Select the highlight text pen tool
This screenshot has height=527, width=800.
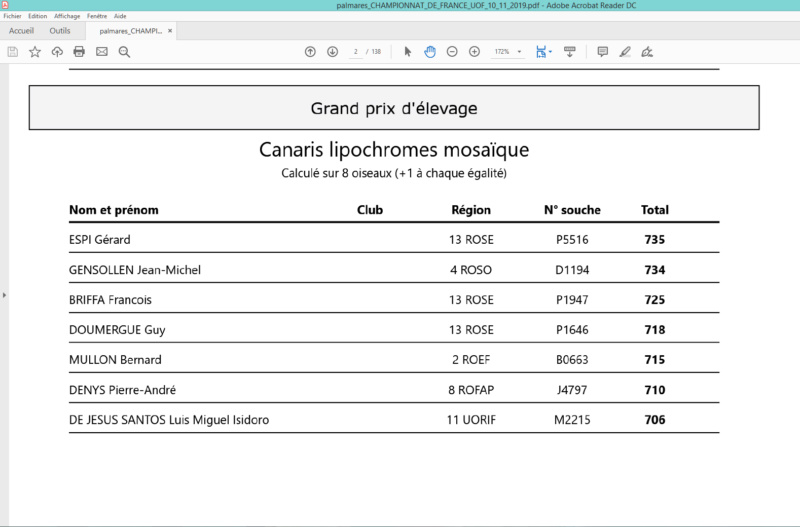(625, 52)
